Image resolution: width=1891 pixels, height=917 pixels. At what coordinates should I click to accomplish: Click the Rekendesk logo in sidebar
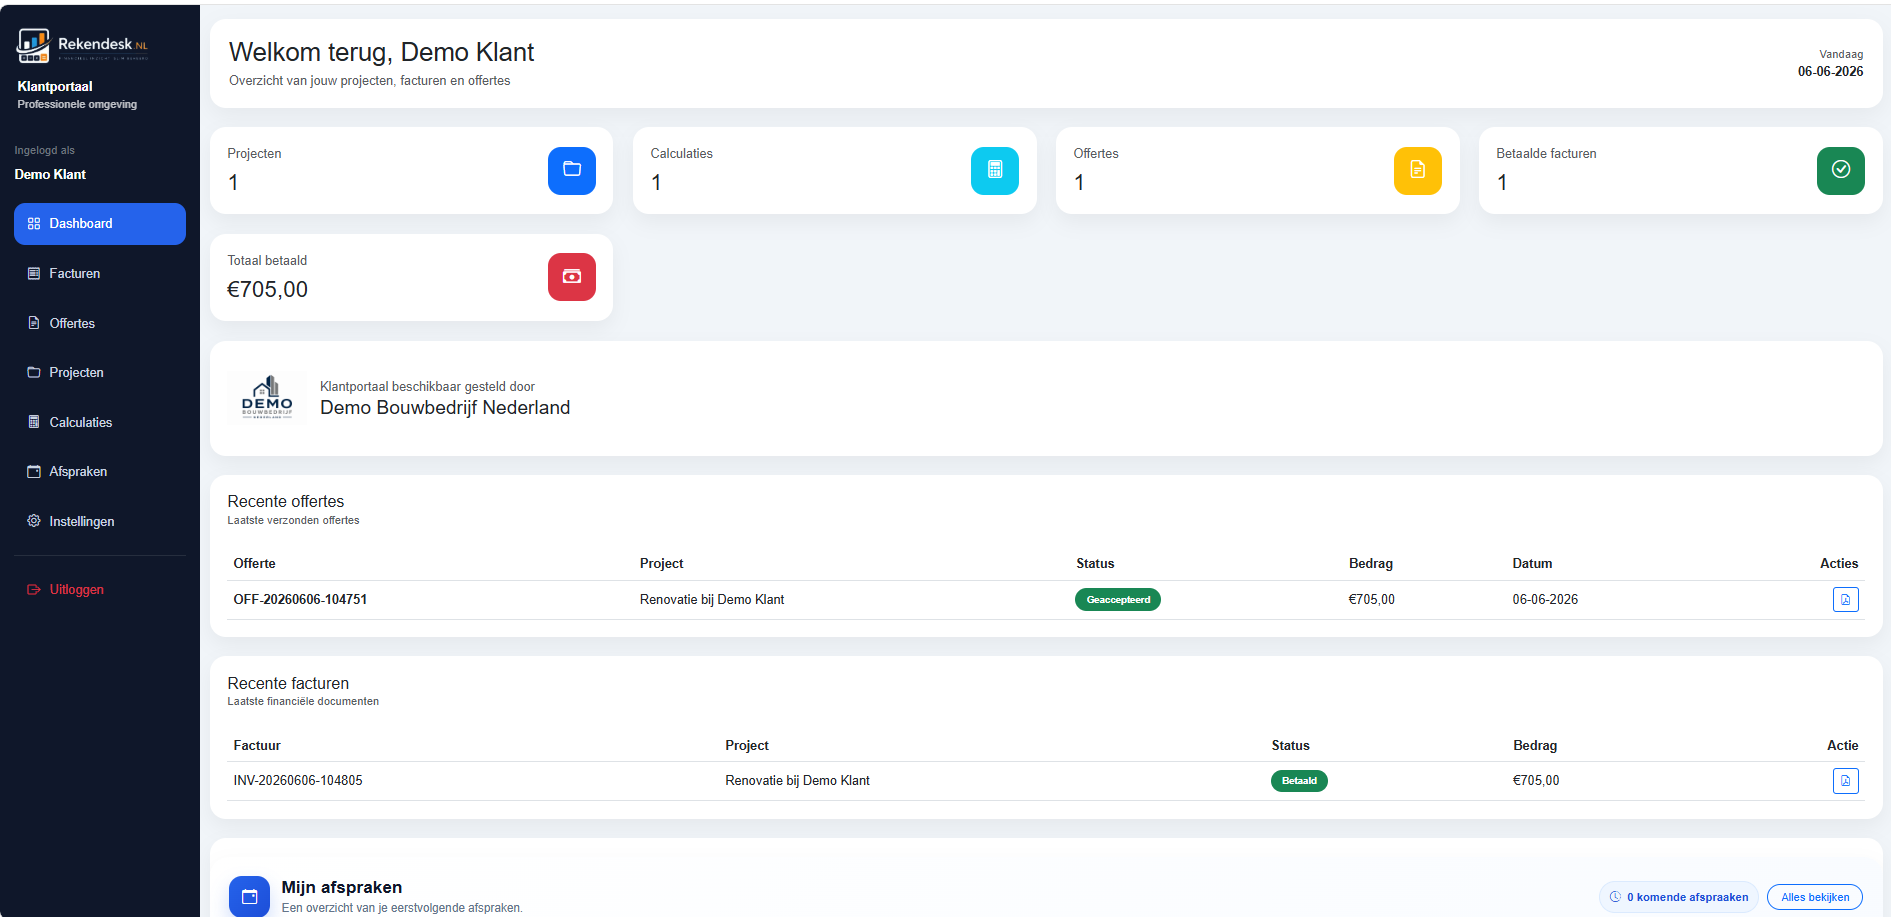click(83, 45)
